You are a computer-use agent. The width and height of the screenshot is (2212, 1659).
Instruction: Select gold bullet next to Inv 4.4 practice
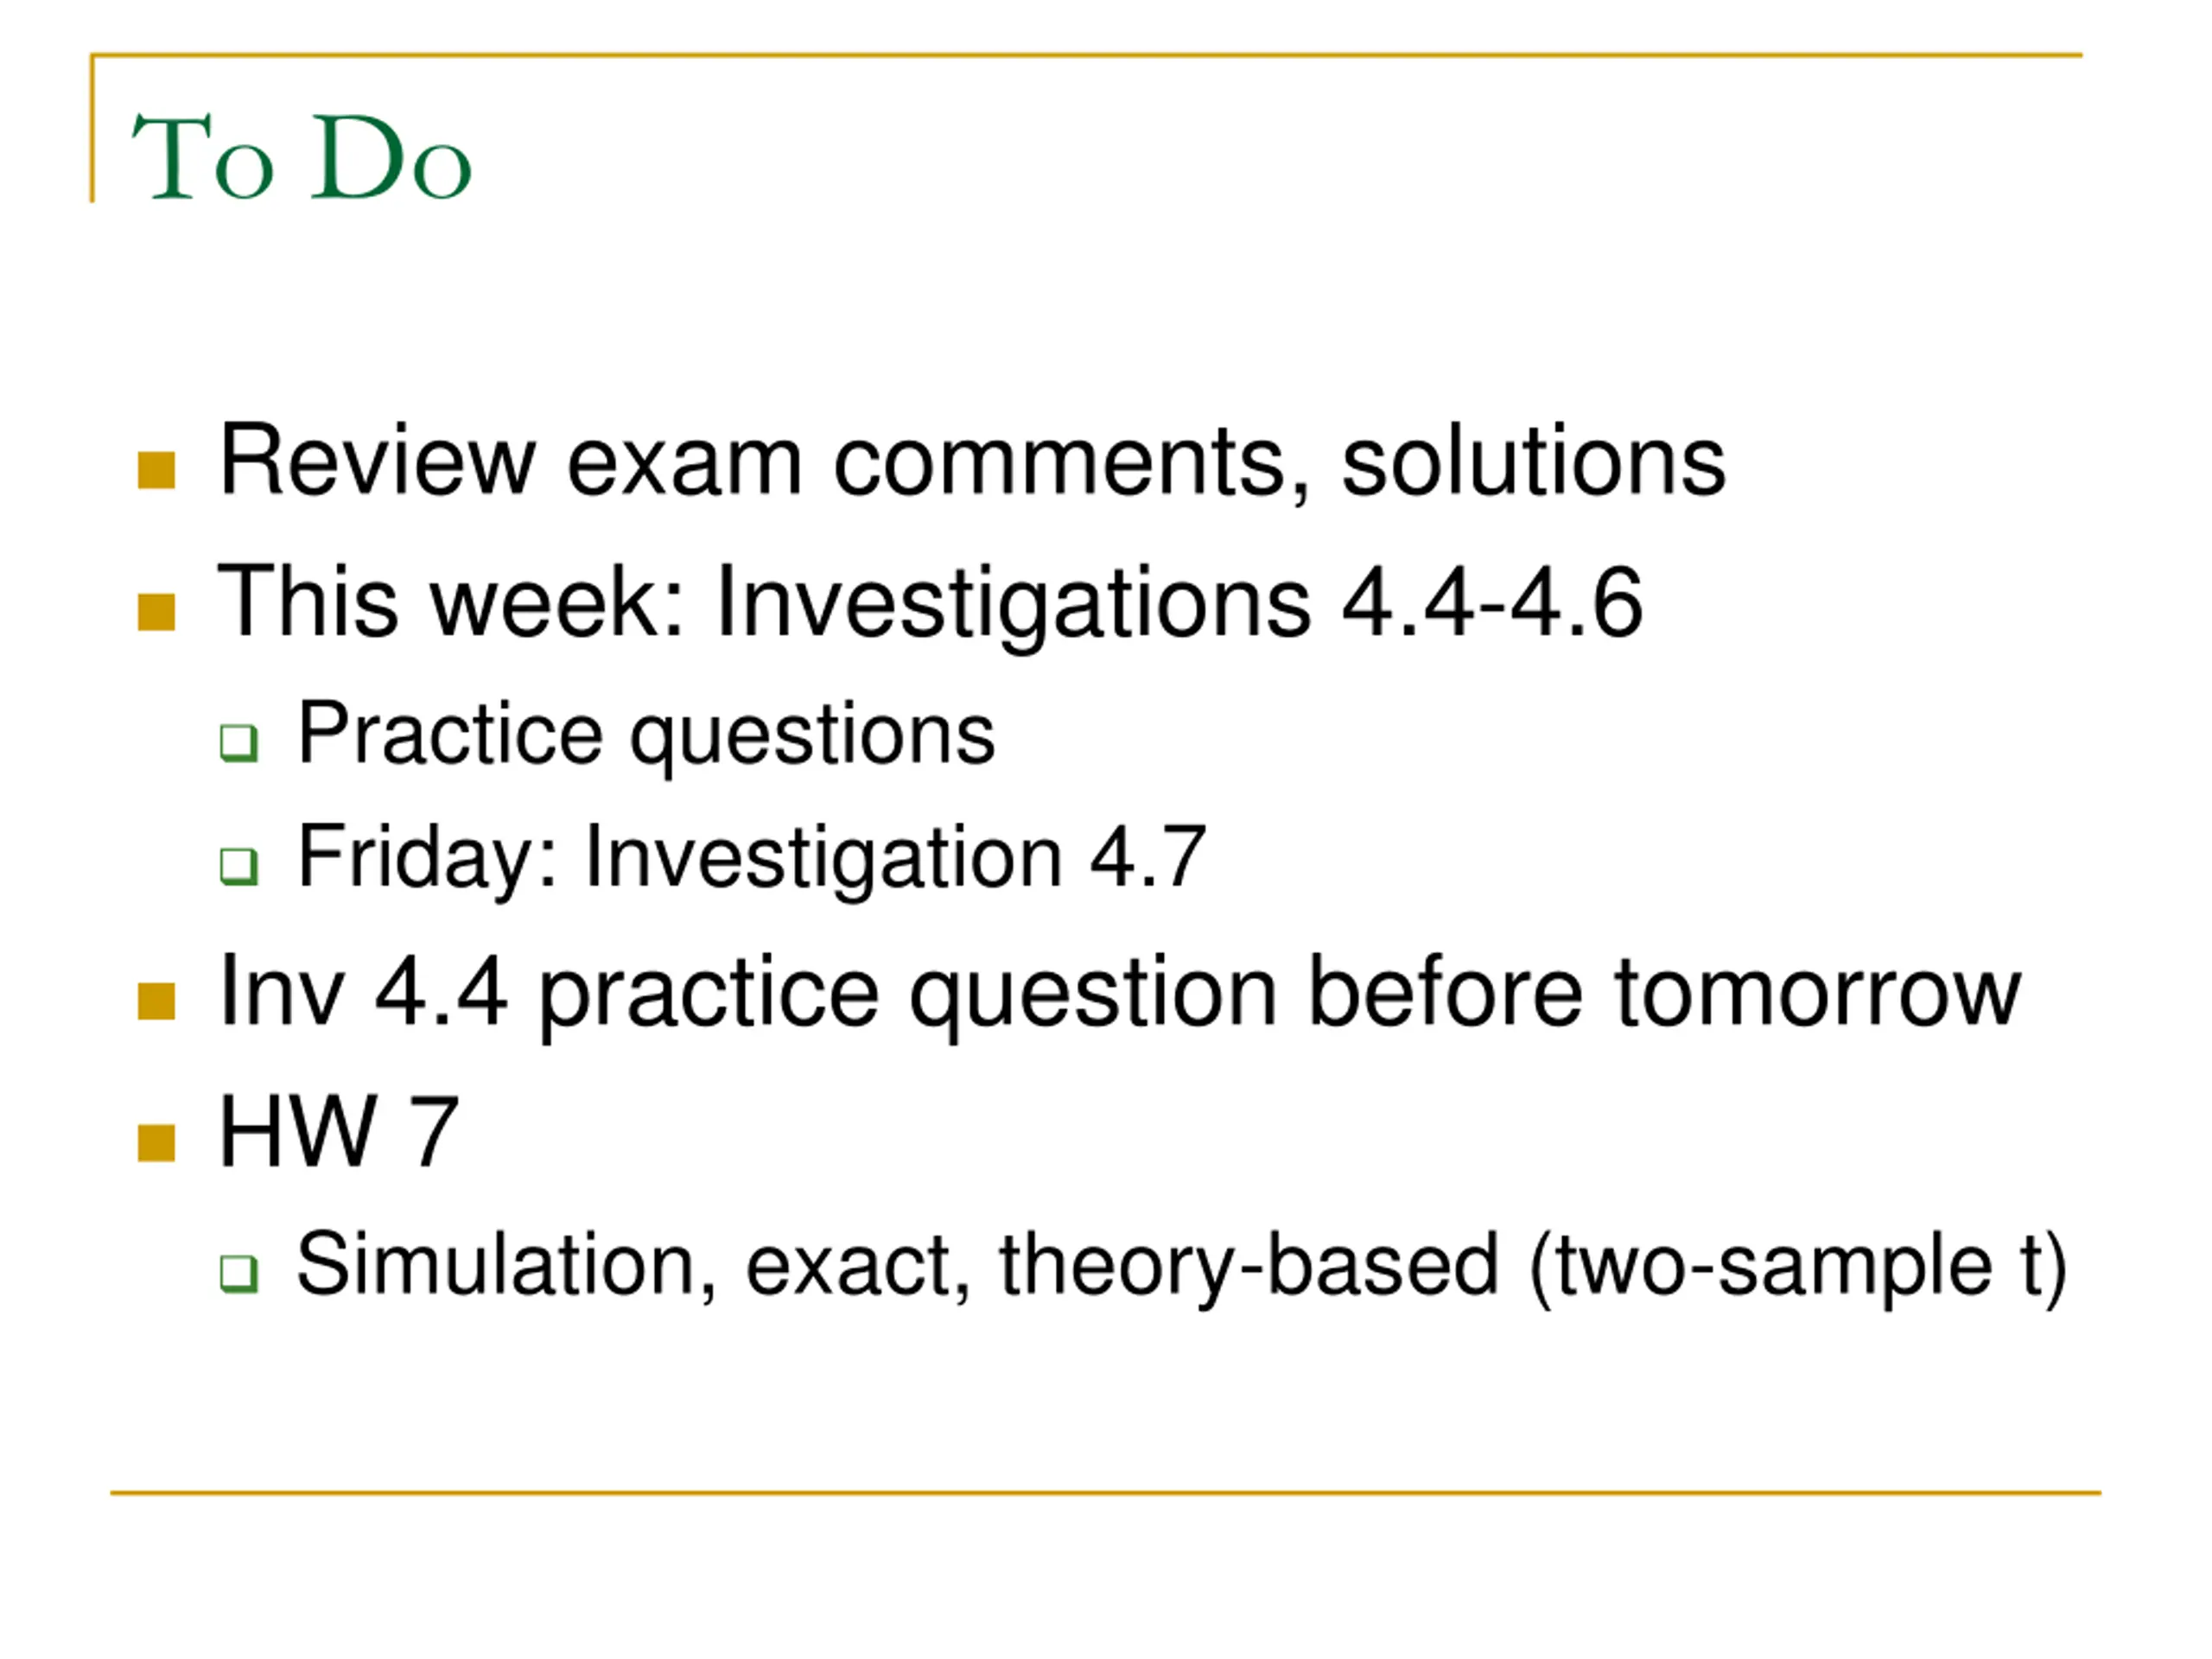156,1001
